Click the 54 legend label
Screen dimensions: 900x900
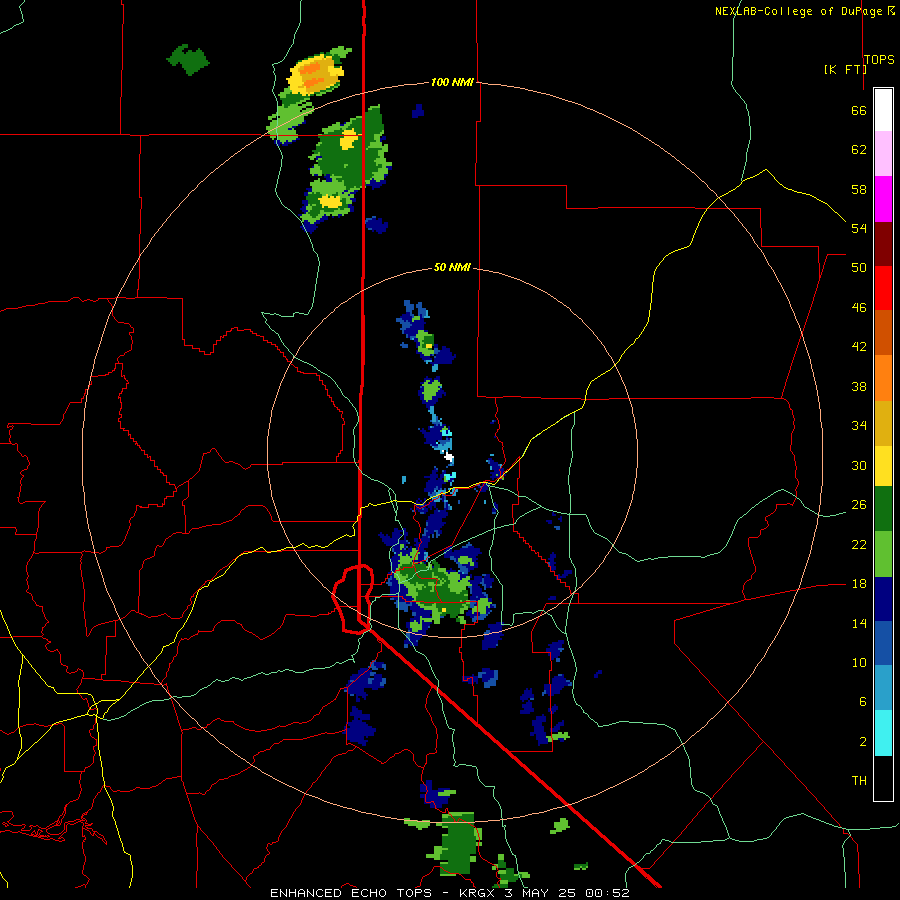point(859,228)
